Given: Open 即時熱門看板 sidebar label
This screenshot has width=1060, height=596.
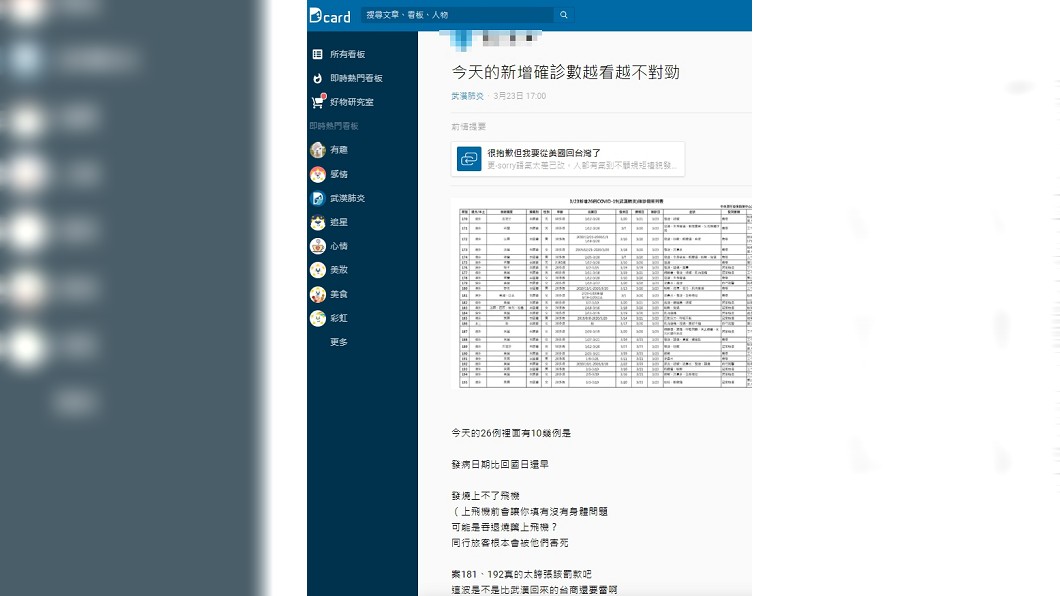Looking at the screenshot, I should click(356, 78).
